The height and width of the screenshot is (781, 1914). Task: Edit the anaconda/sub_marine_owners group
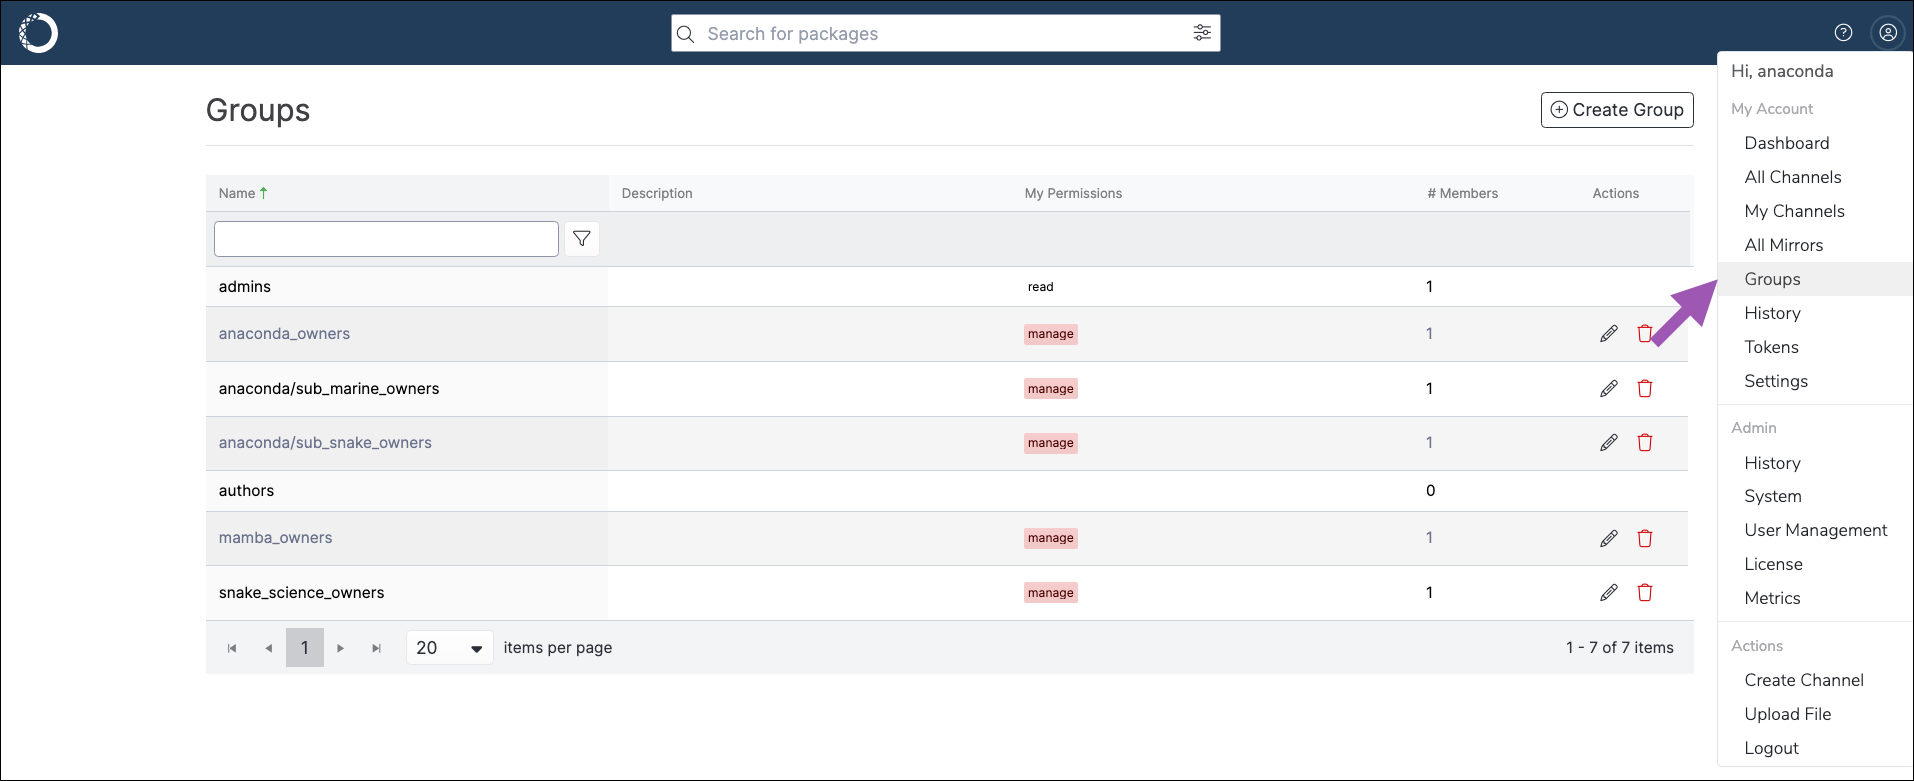[1609, 389]
